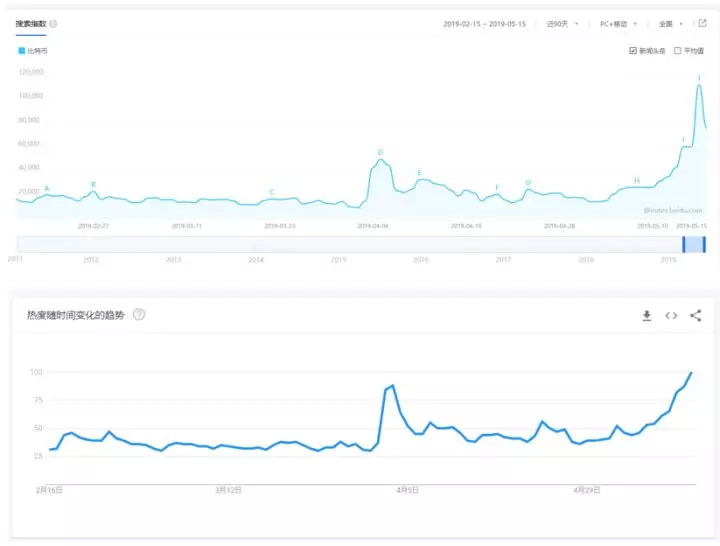Open the 近90天 time range dropdown
Image resolution: width=720 pixels, height=546 pixels.
point(562,24)
